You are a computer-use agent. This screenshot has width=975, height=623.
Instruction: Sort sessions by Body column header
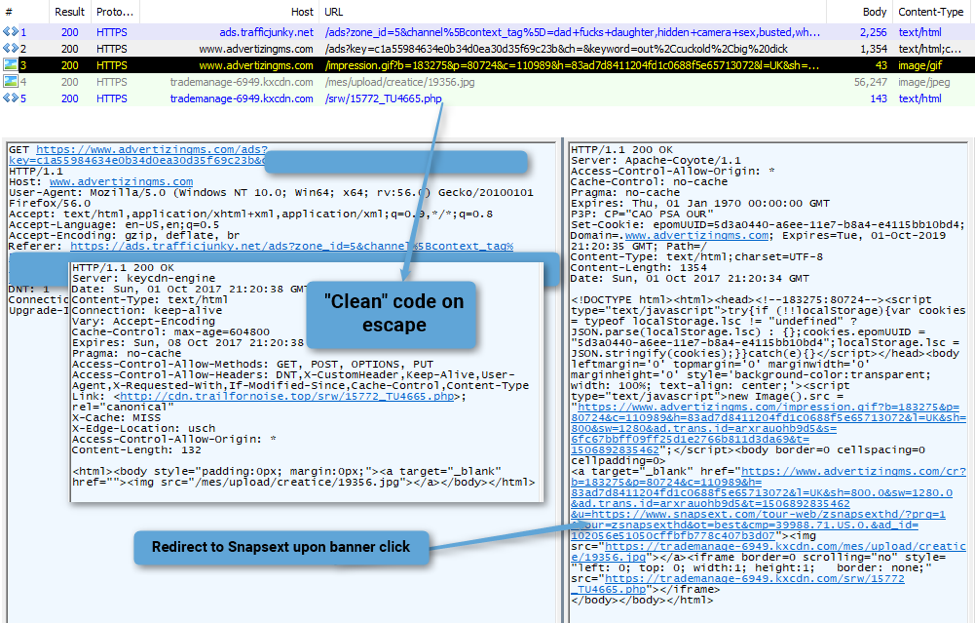tap(874, 12)
